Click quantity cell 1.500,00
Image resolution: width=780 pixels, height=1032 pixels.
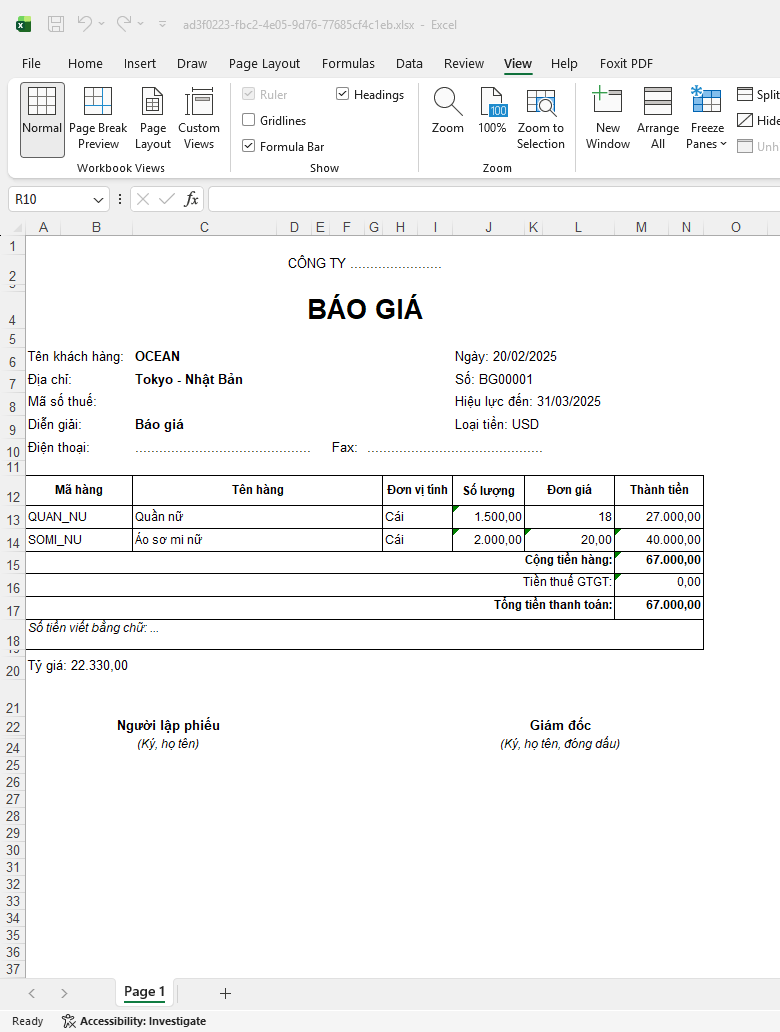tap(488, 517)
